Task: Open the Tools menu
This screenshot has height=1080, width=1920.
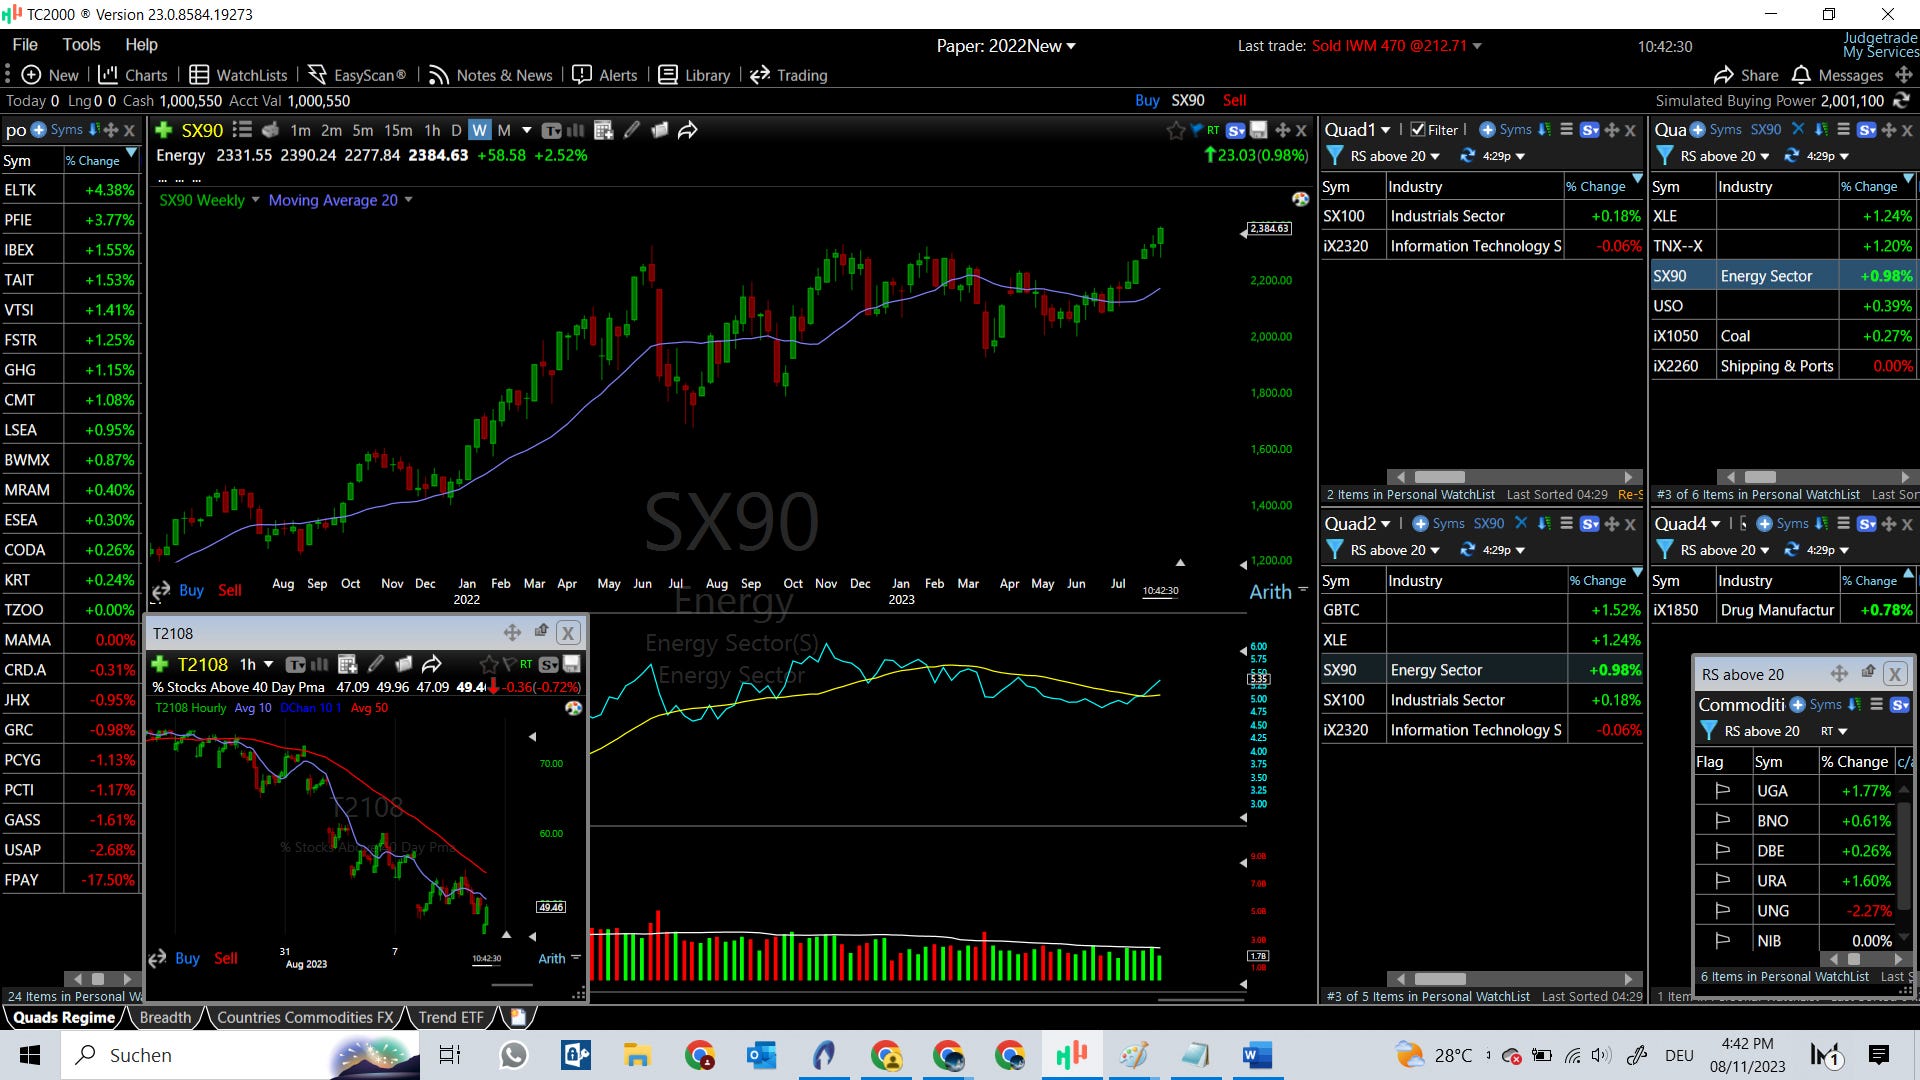Action: pyautogui.click(x=81, y=45)
